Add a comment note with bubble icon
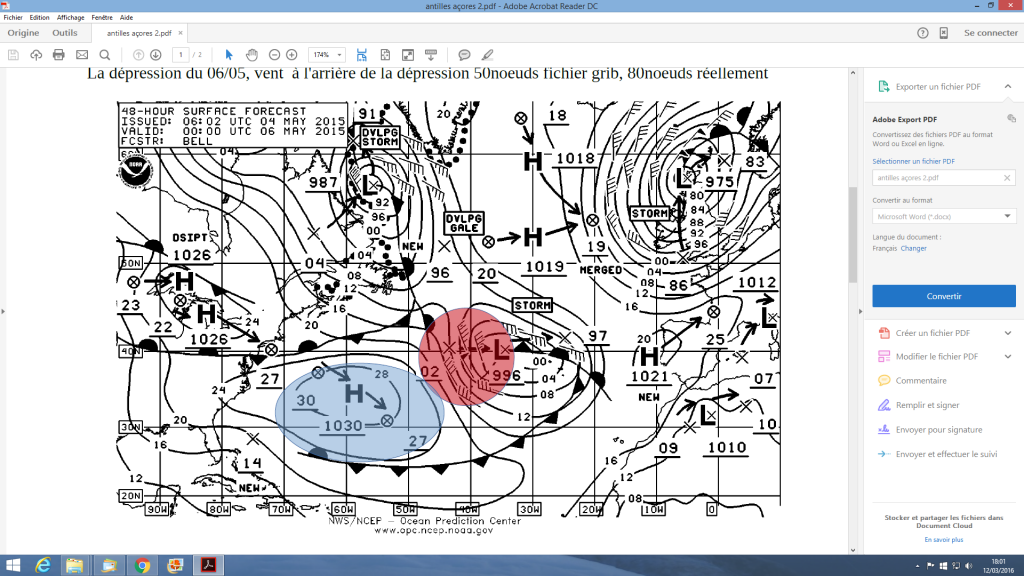The width and height of the screenshot is (1024, 576). (464, 55)
